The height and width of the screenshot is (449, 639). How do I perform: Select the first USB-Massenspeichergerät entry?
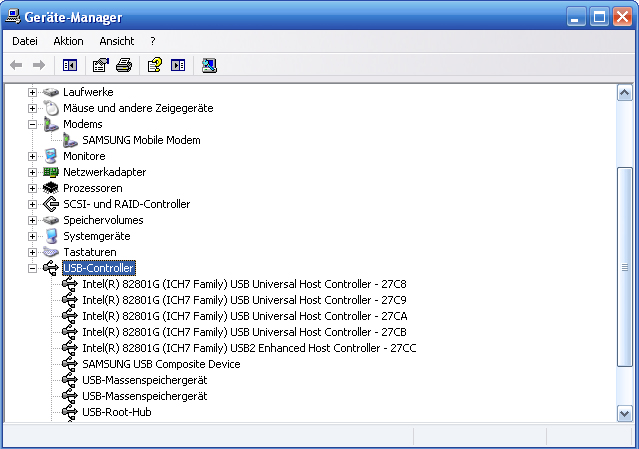click(x=145, y=380)
